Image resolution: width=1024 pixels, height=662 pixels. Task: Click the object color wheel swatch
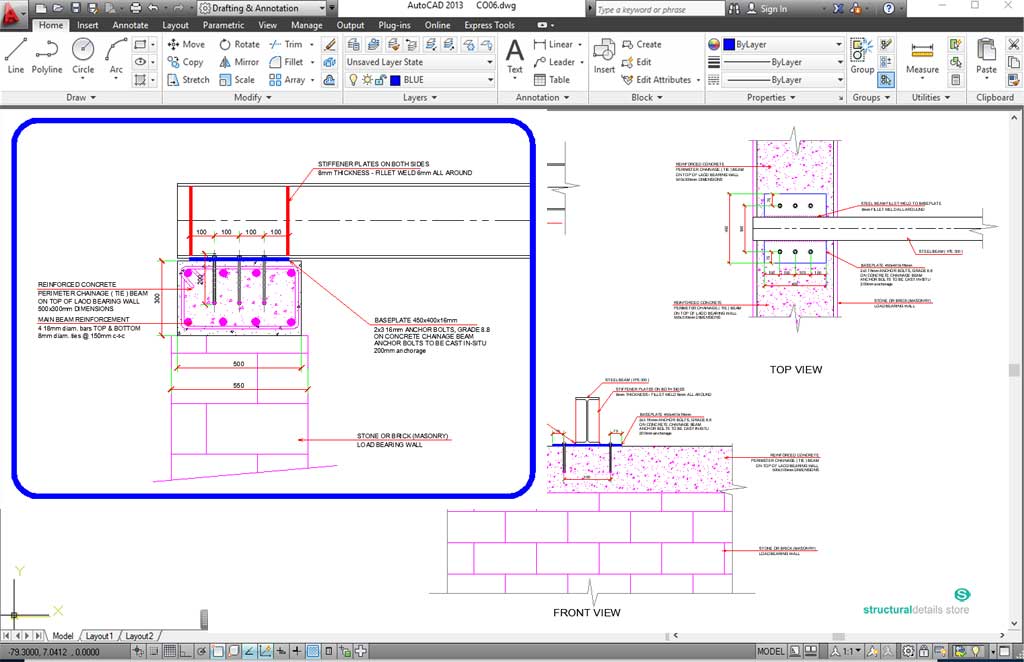point(714,44)
